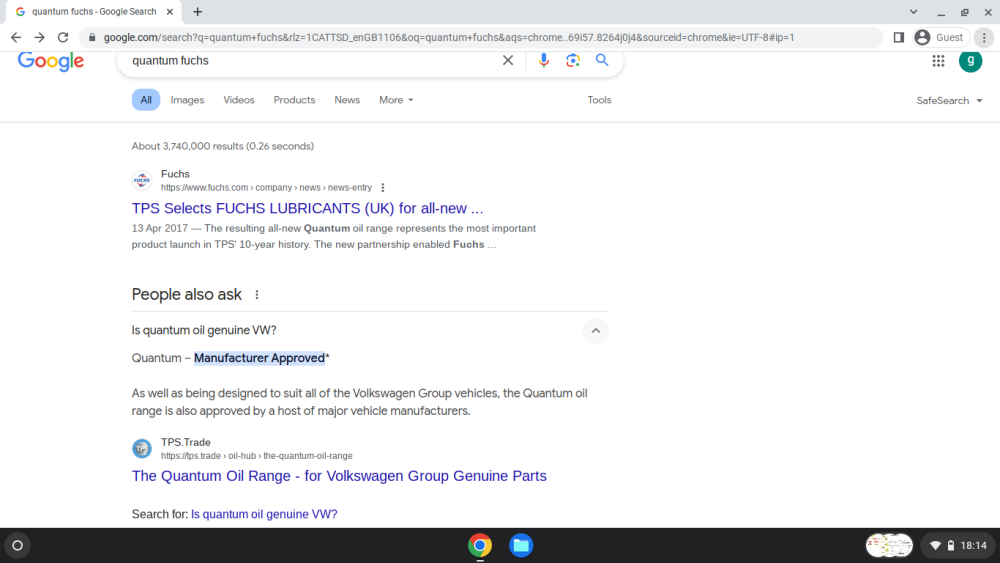
Task: Go back to the previous page
Action: click(x=16, y=38)
